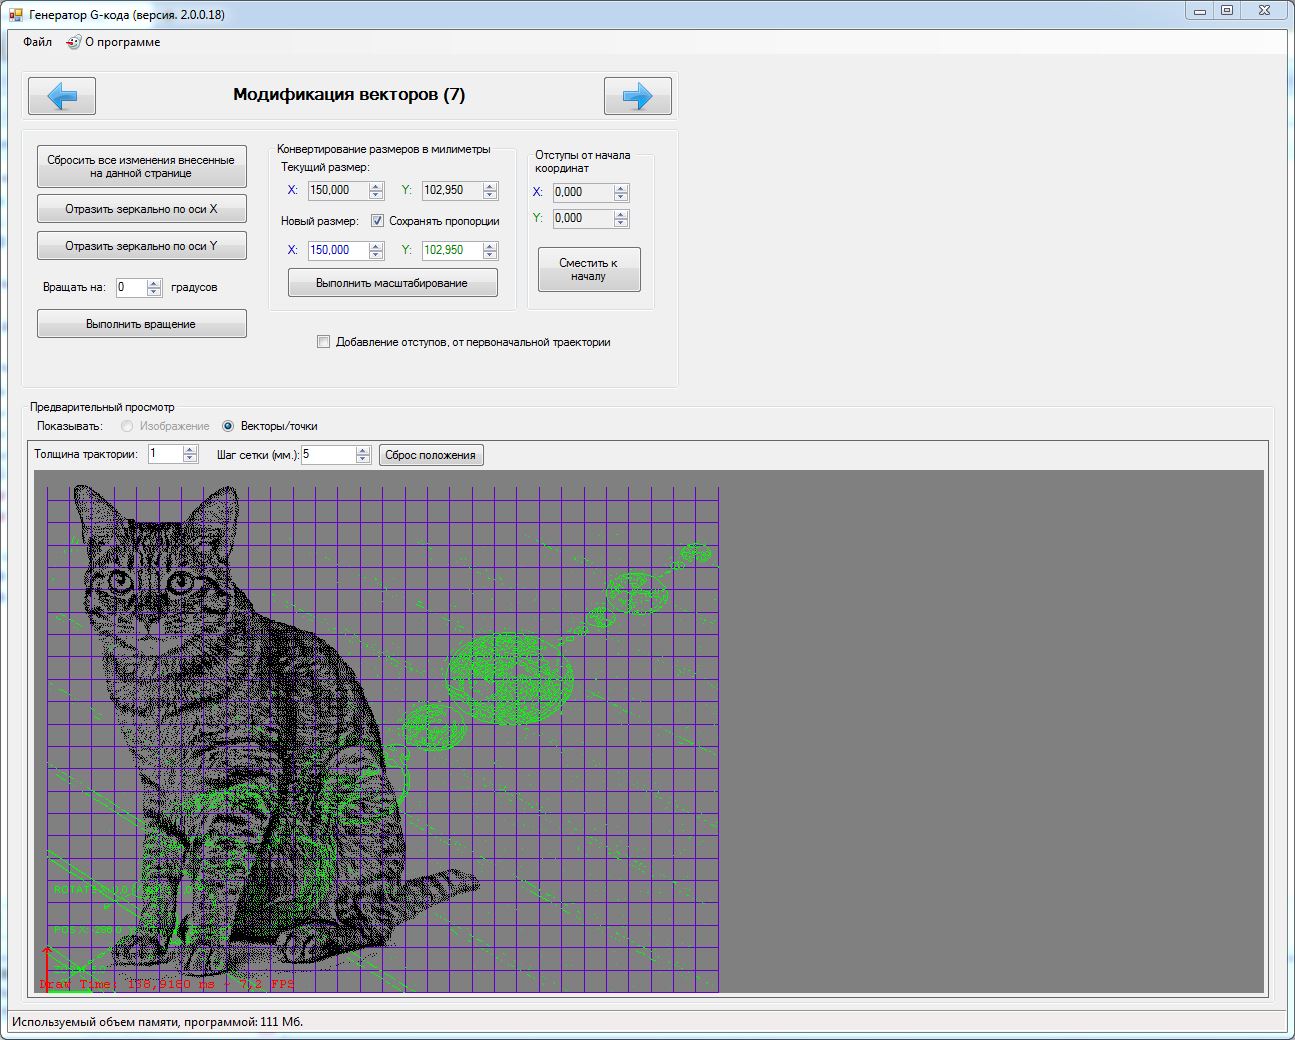The height and width of the screenshot is (1040, 1295).
Task: Click current size Y field 102,950
Action: click(451, 190)
